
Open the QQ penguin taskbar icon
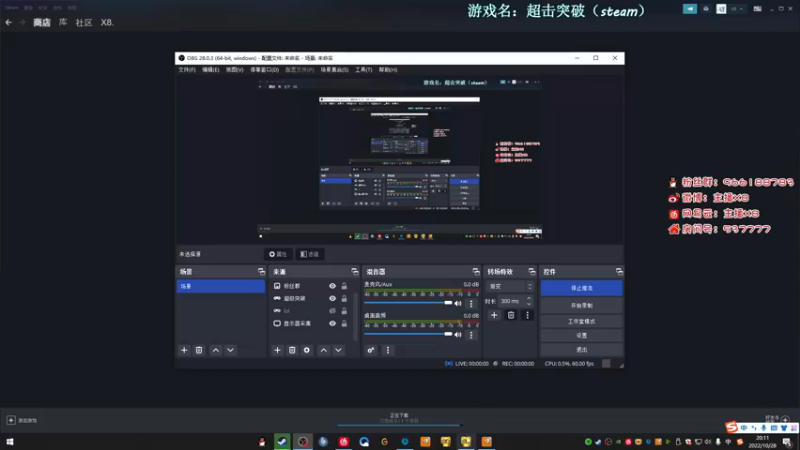tap(262, 442)
